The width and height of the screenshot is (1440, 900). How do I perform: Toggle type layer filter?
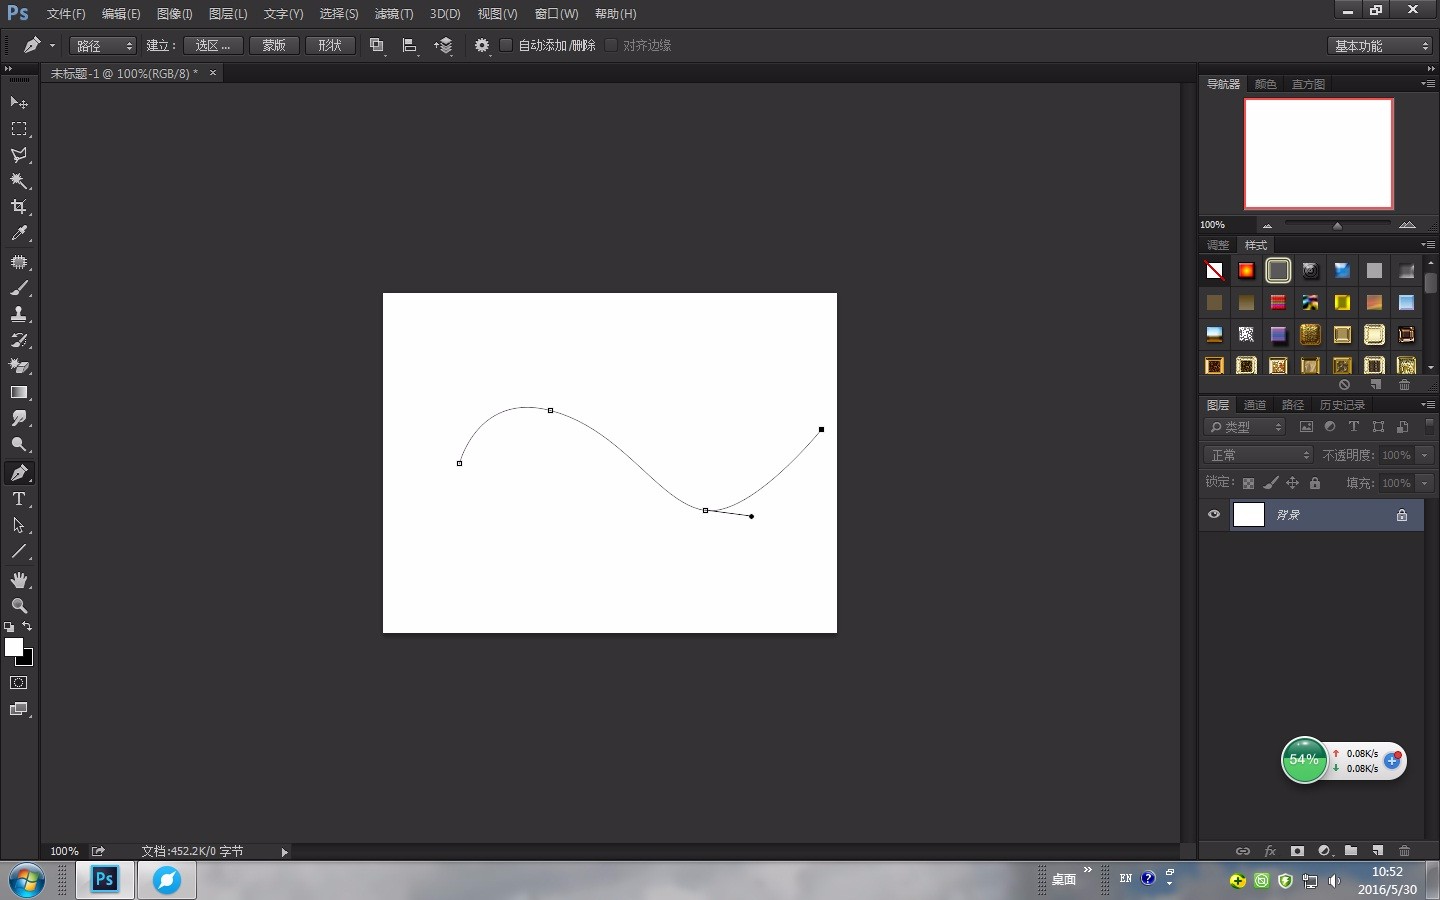[1354, 427]
